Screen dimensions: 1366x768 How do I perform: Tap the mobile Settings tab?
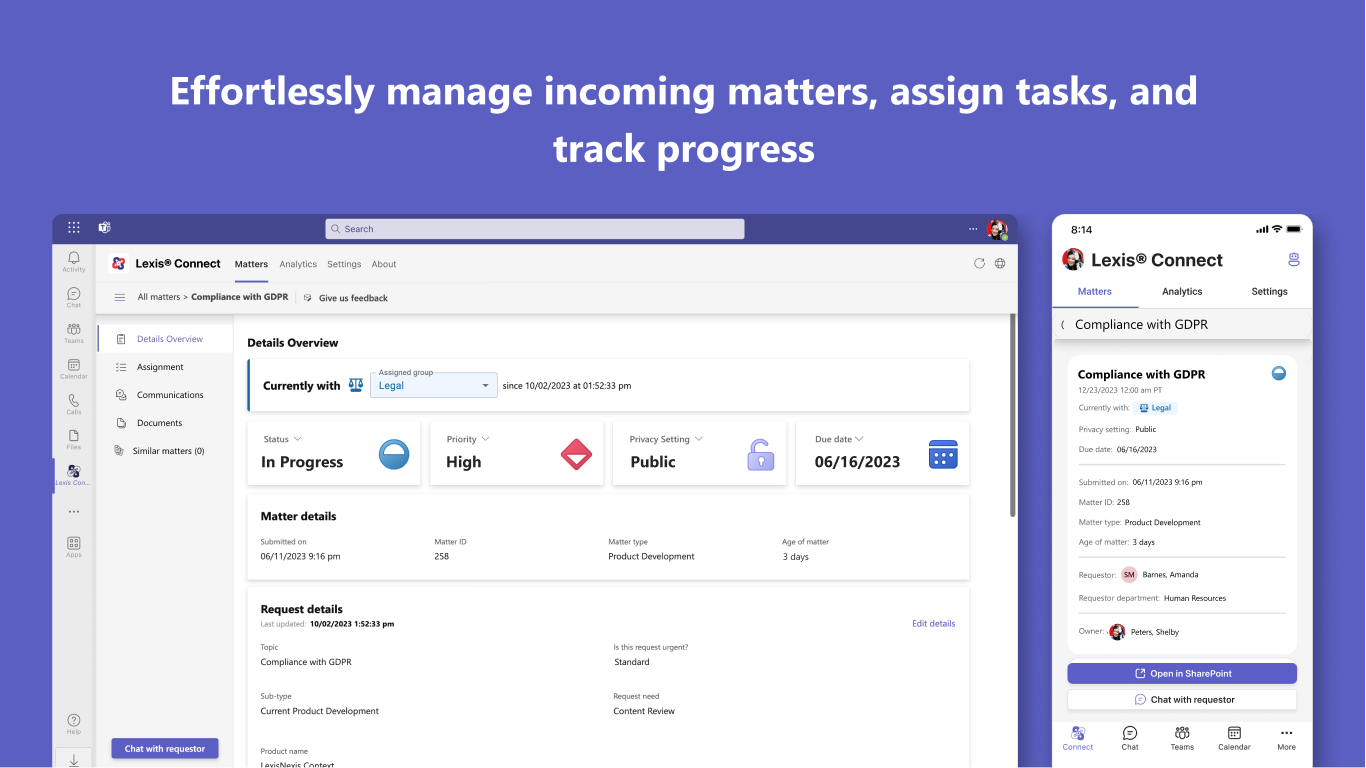[1270, 291]
